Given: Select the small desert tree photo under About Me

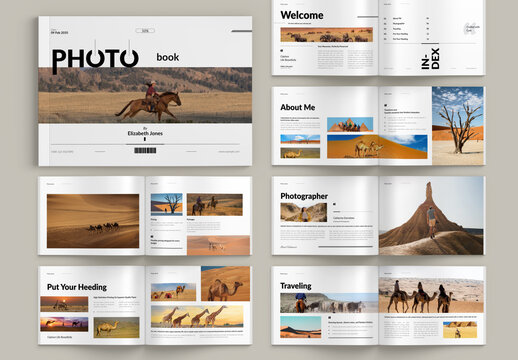Looking at the screenshot, I should tap(300, 139).
